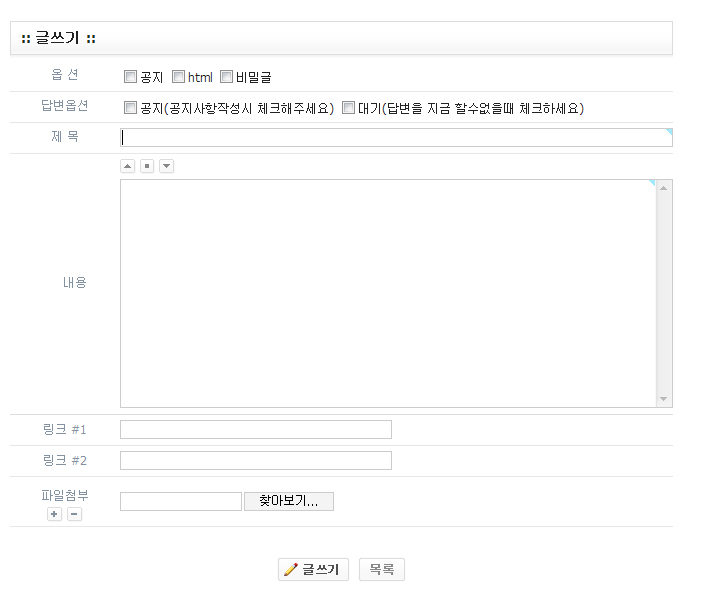Check 공지(공지사항작성시 체크해주세요) checkbox
This screenshot has width=709, height=589.
pyautogui.click(x=130, y=108)
